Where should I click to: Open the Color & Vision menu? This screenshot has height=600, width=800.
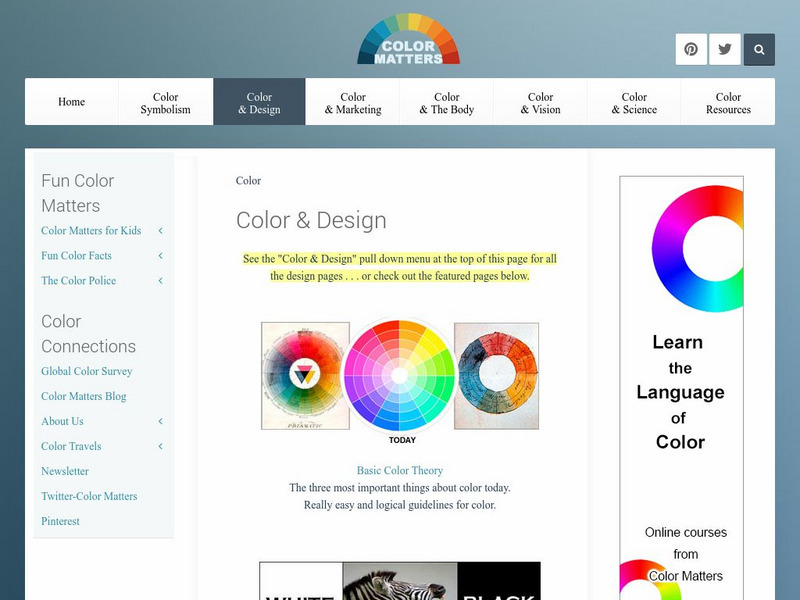540,103
